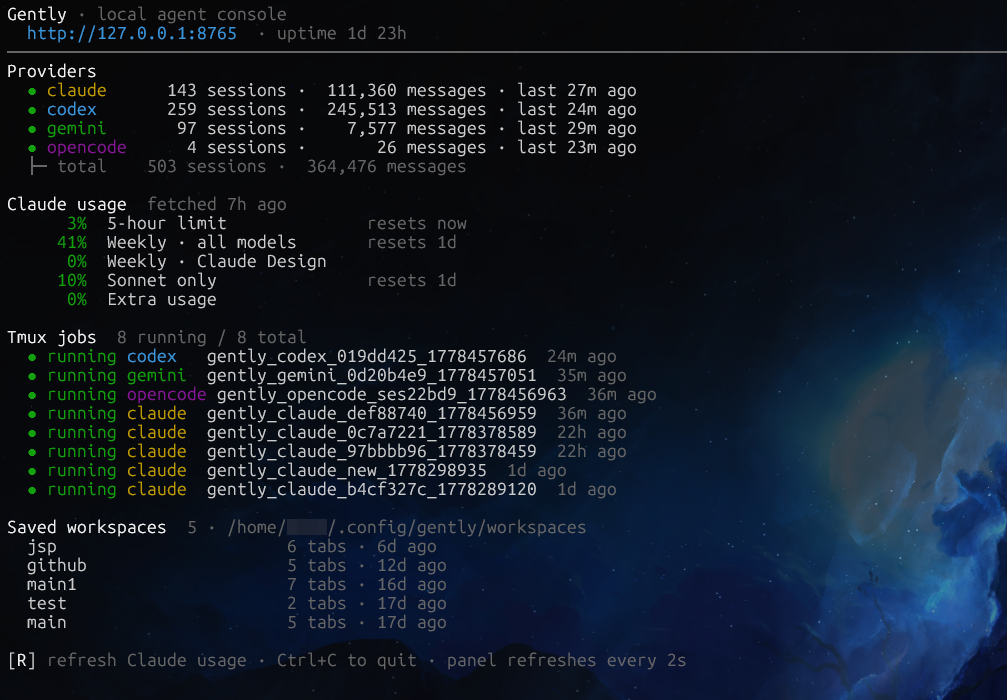Viewport: 1007px width, 700px height.
Task: Click the Tmux jobs section header
Action: point(51,337)
